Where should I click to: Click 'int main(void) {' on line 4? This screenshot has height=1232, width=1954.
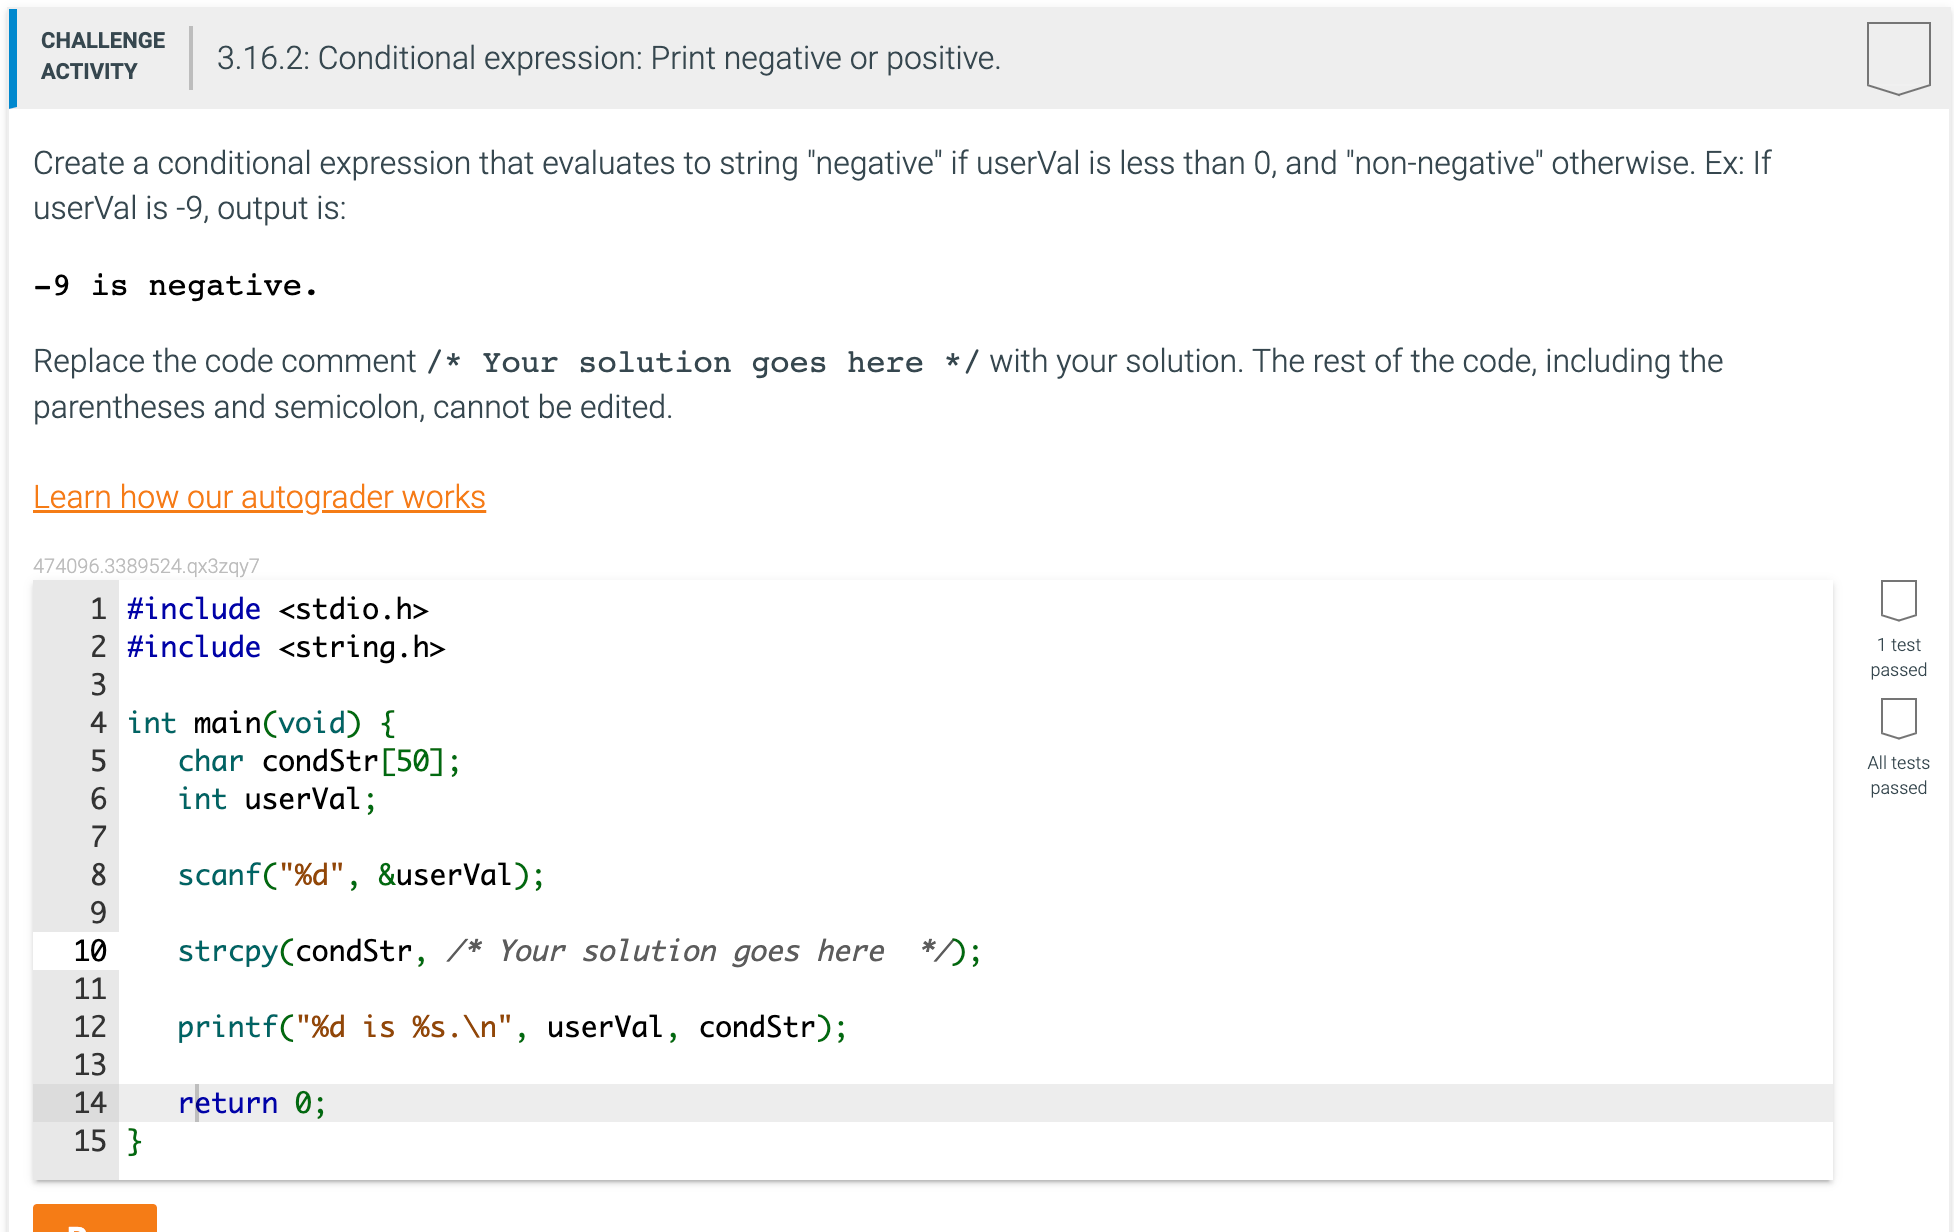pos(262,723)
